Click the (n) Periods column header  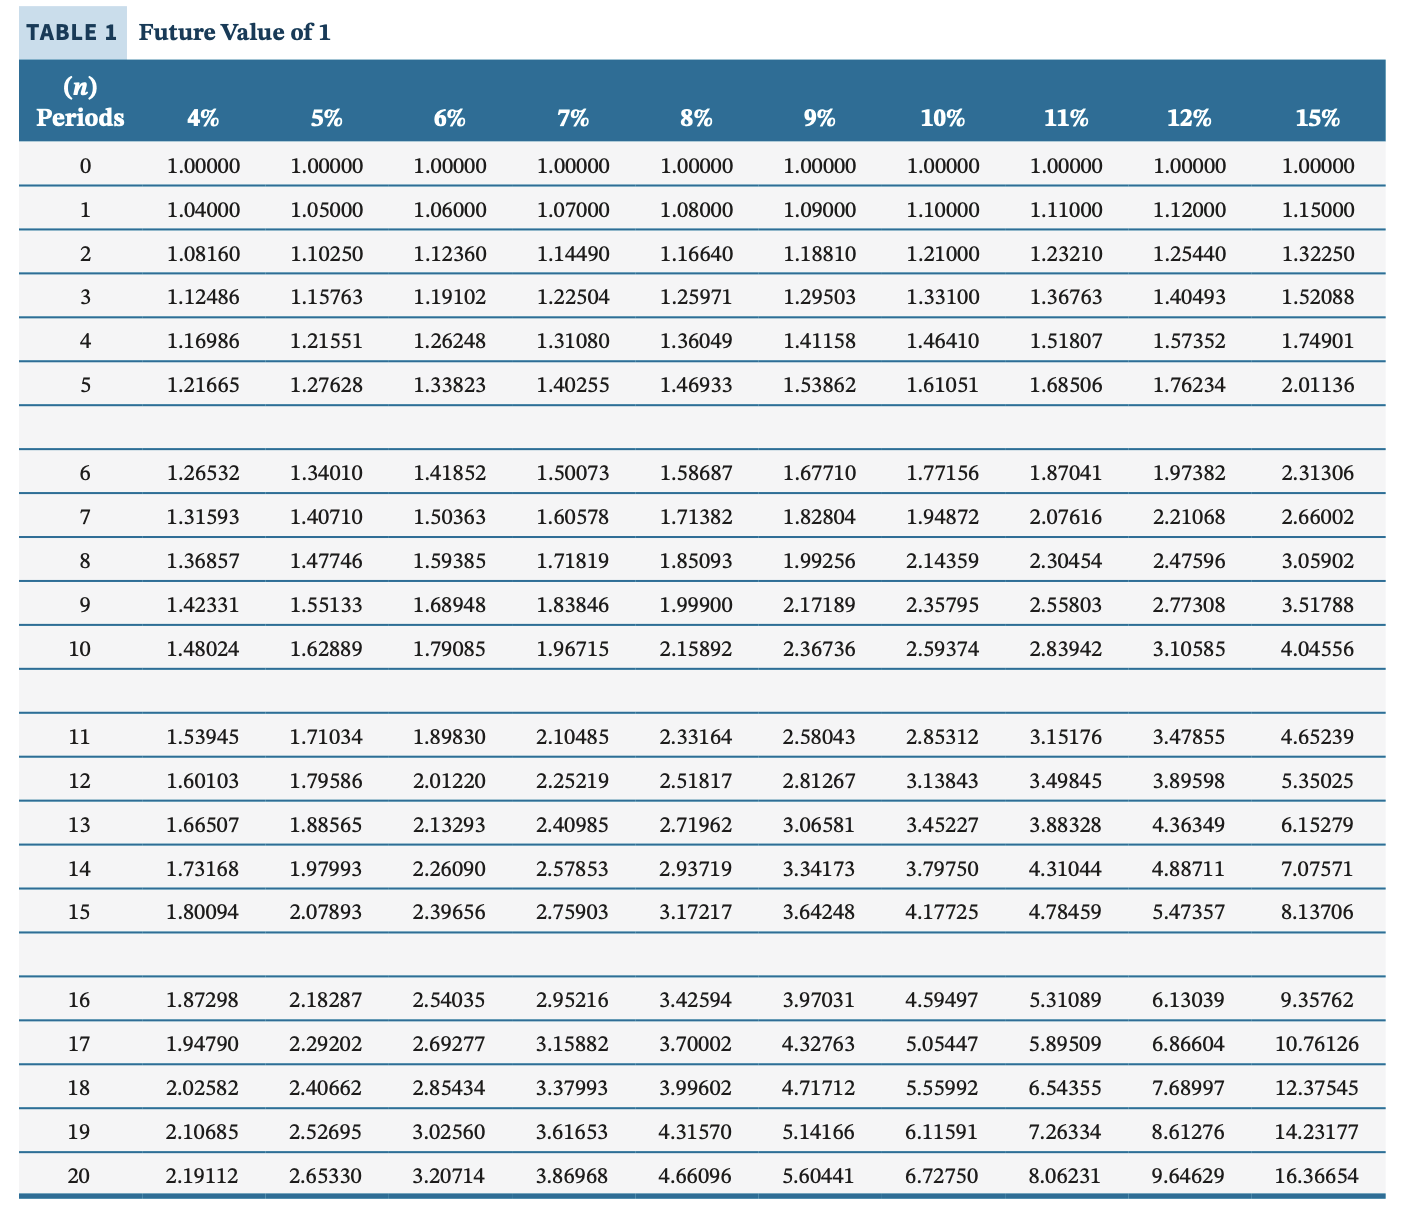tap(78, 103)
